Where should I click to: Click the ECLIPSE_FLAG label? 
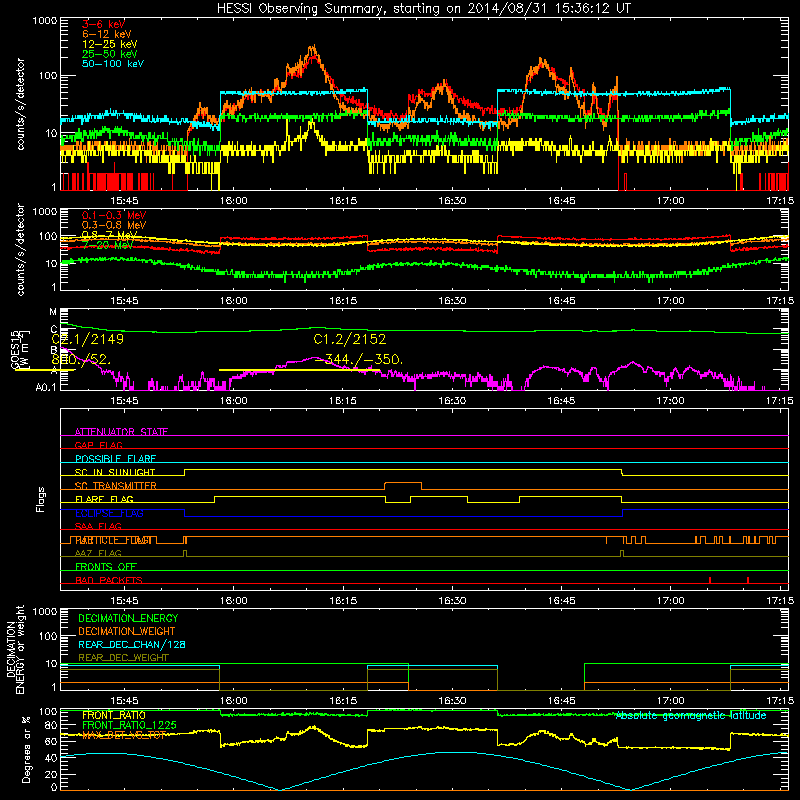(109, 513)
